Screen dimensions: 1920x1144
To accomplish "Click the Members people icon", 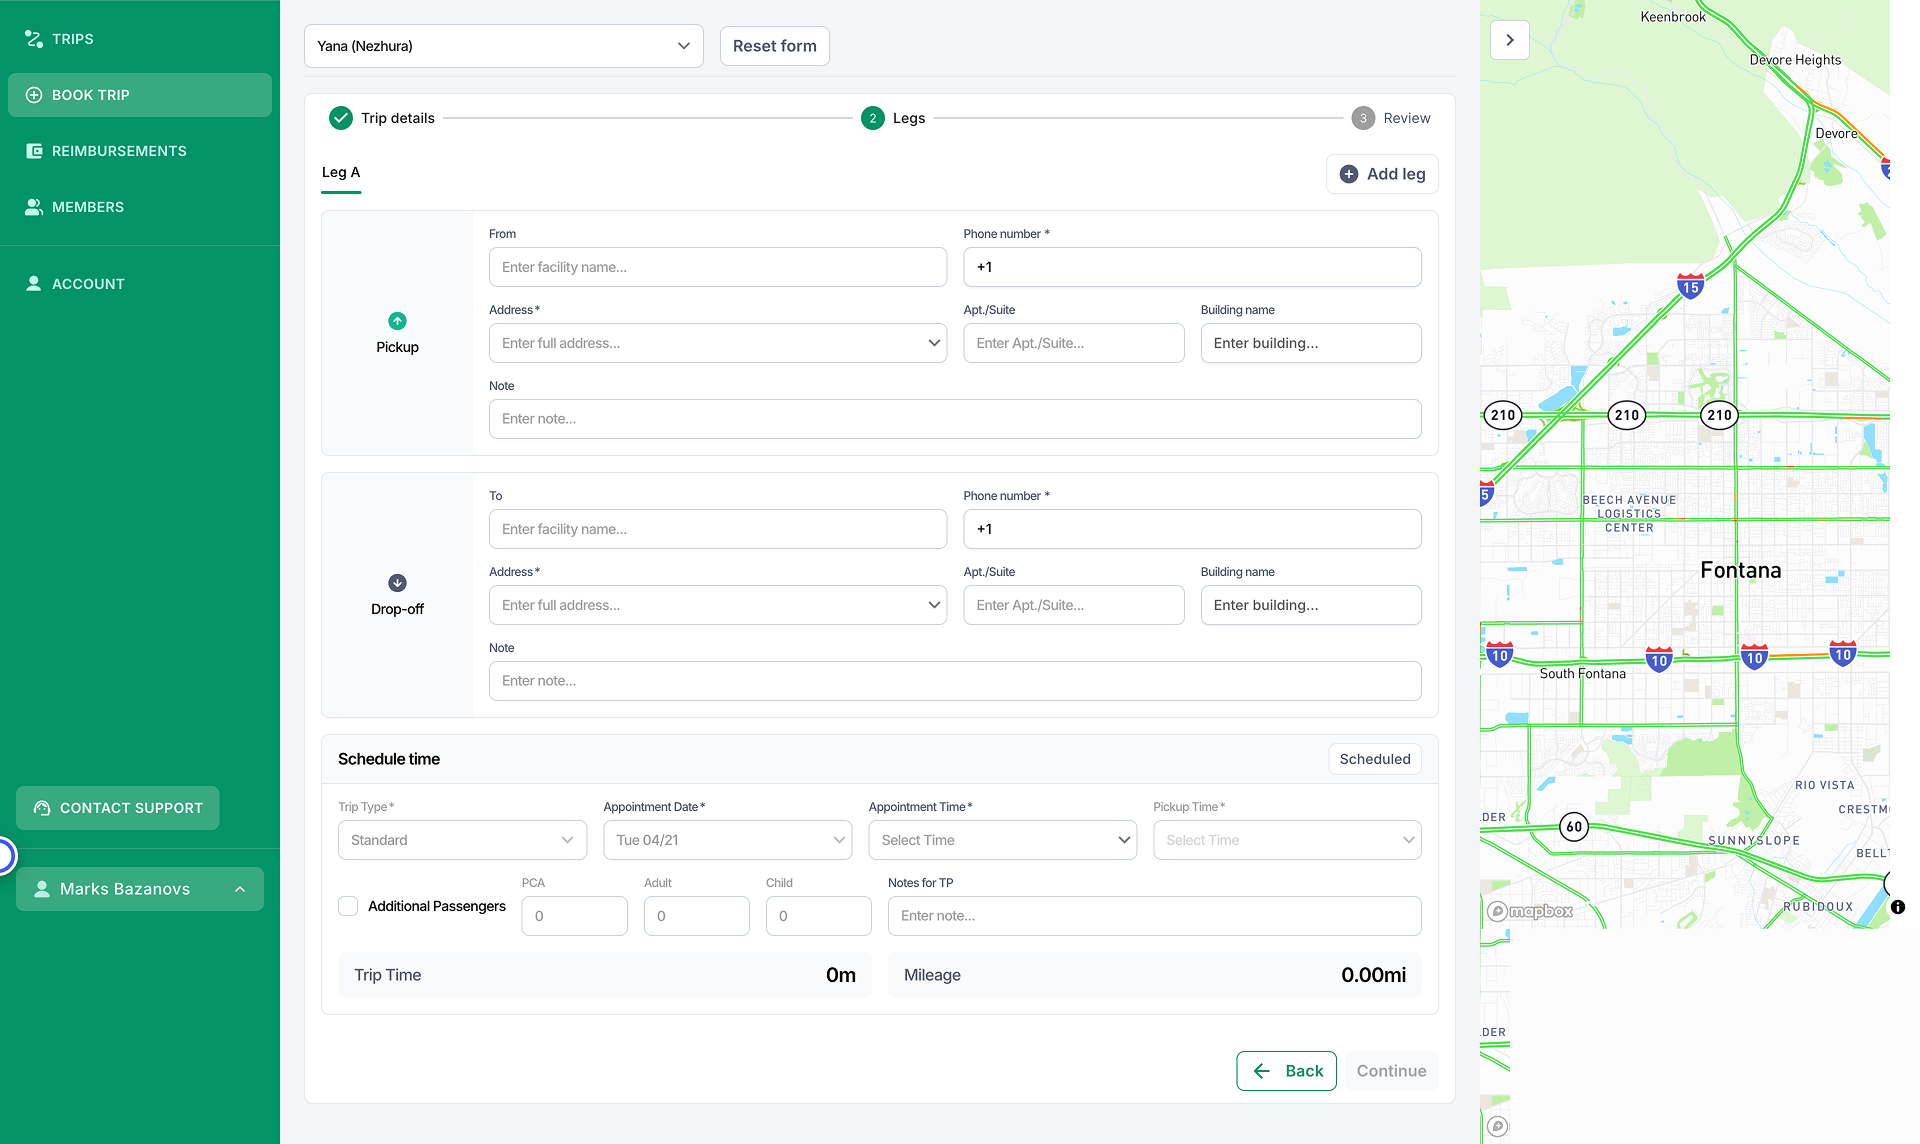I will [x=34, y=207].
